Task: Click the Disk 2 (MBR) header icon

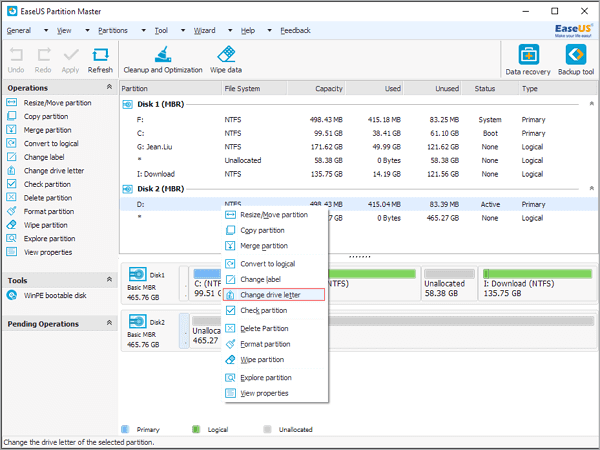Action: pos(127,189)
